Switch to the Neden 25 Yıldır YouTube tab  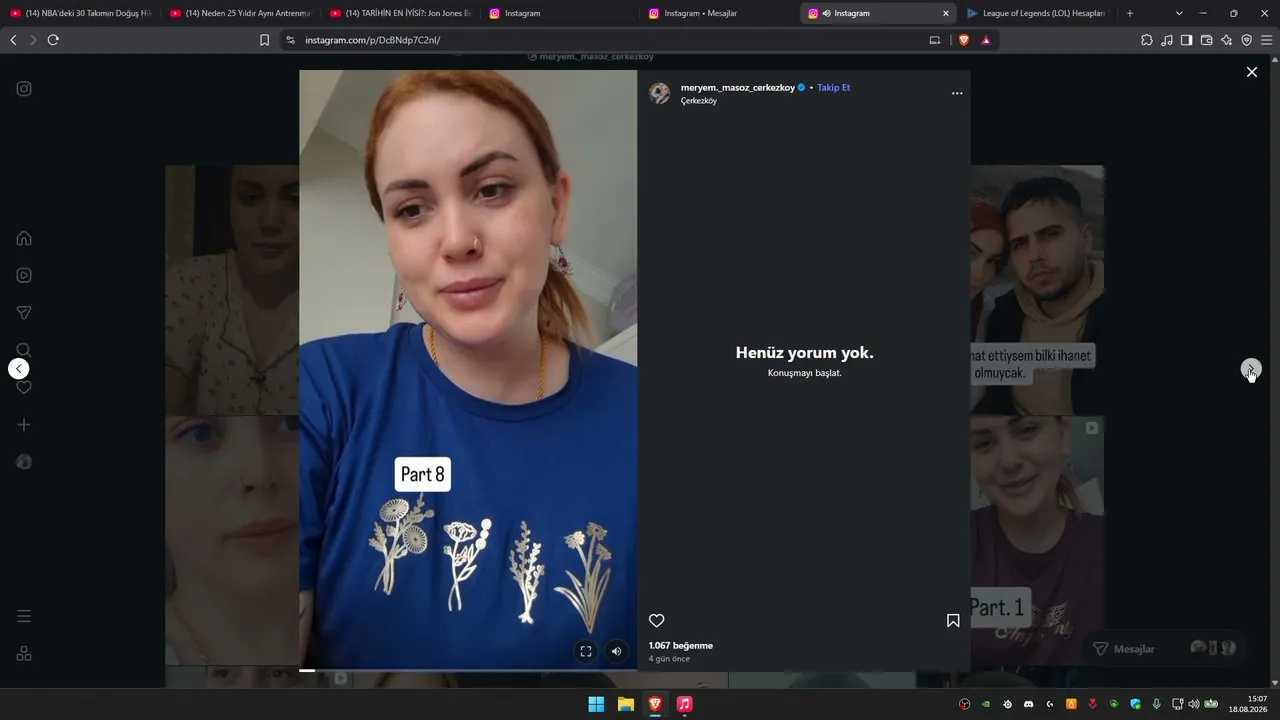(x=240, y=13)
